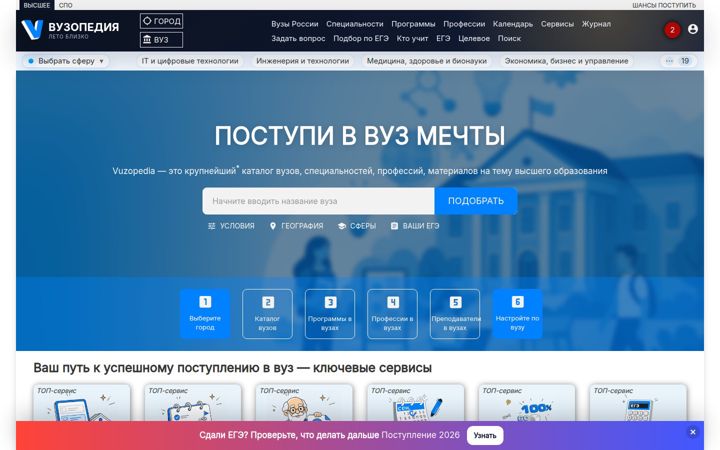The height and width of the screenshot is (450, 720).
Task: Open the TOP-service card with professor
Action: coord(304,403)
